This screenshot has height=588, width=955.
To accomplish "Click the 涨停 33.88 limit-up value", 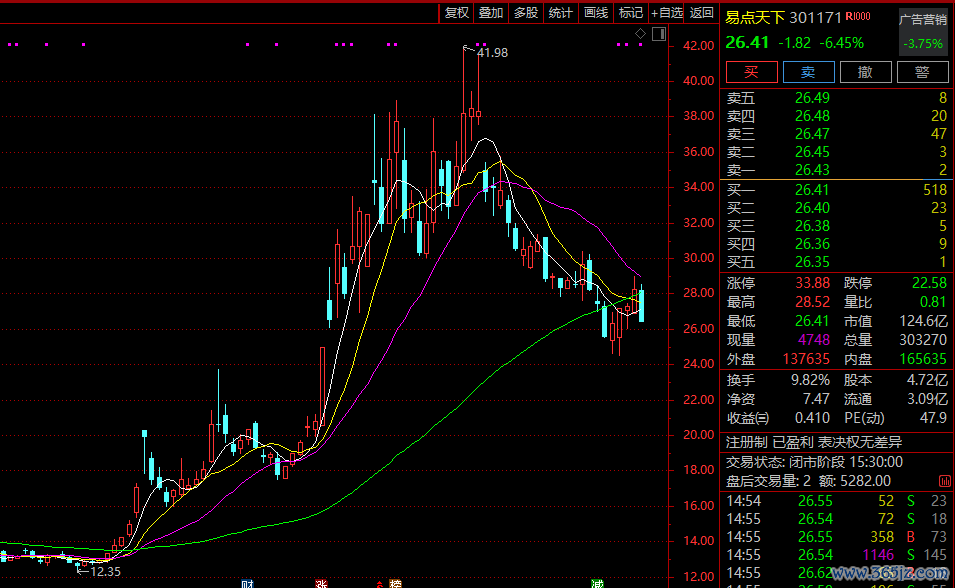I will [x=812, y=283].
